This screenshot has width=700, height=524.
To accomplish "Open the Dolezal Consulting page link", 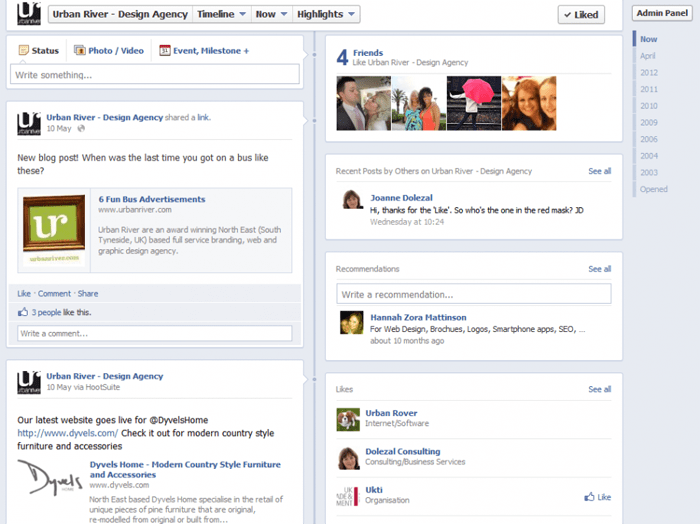I will 403,451.
